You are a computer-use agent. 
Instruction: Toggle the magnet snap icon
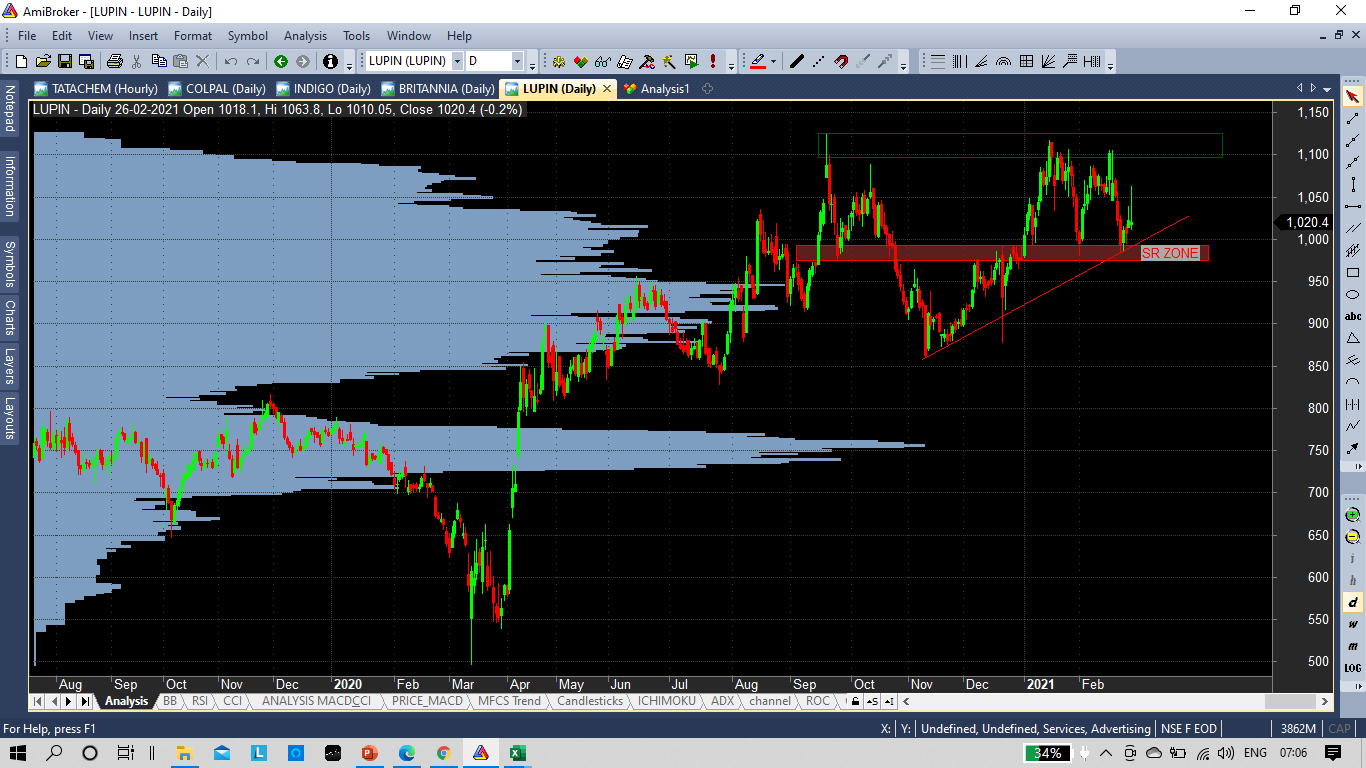pos(841,61)
